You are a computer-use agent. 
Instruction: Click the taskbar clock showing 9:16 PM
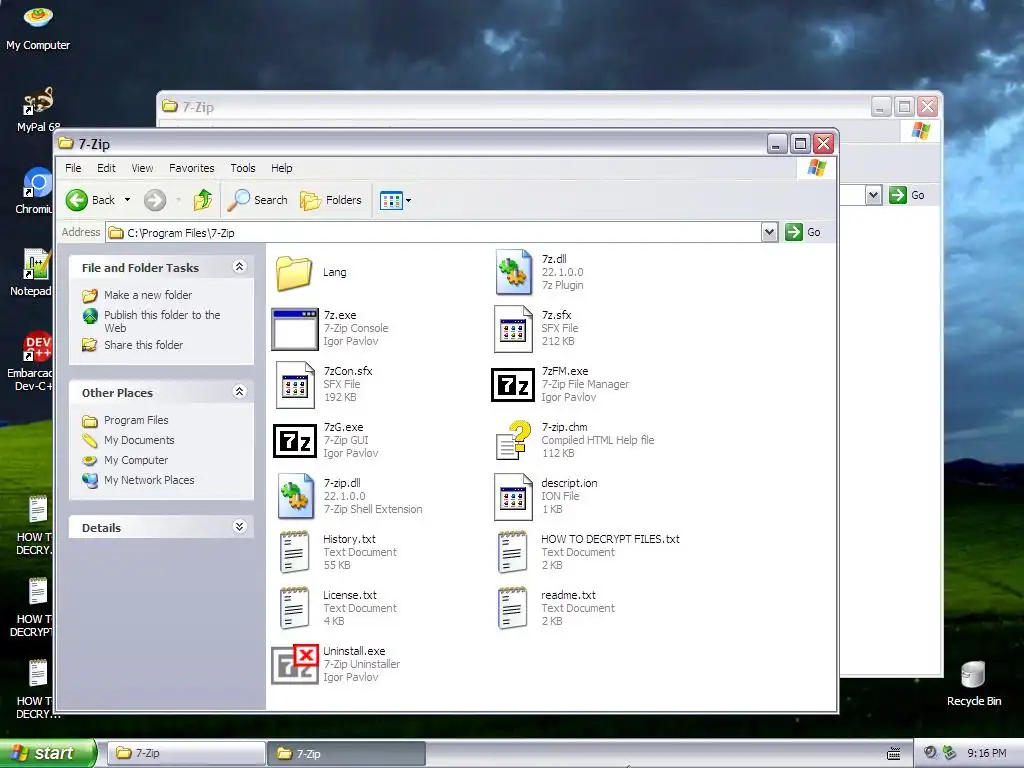coord(986,753)
